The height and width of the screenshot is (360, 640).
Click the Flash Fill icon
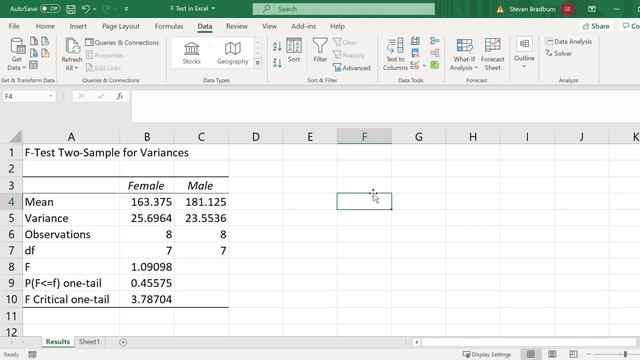415,41
